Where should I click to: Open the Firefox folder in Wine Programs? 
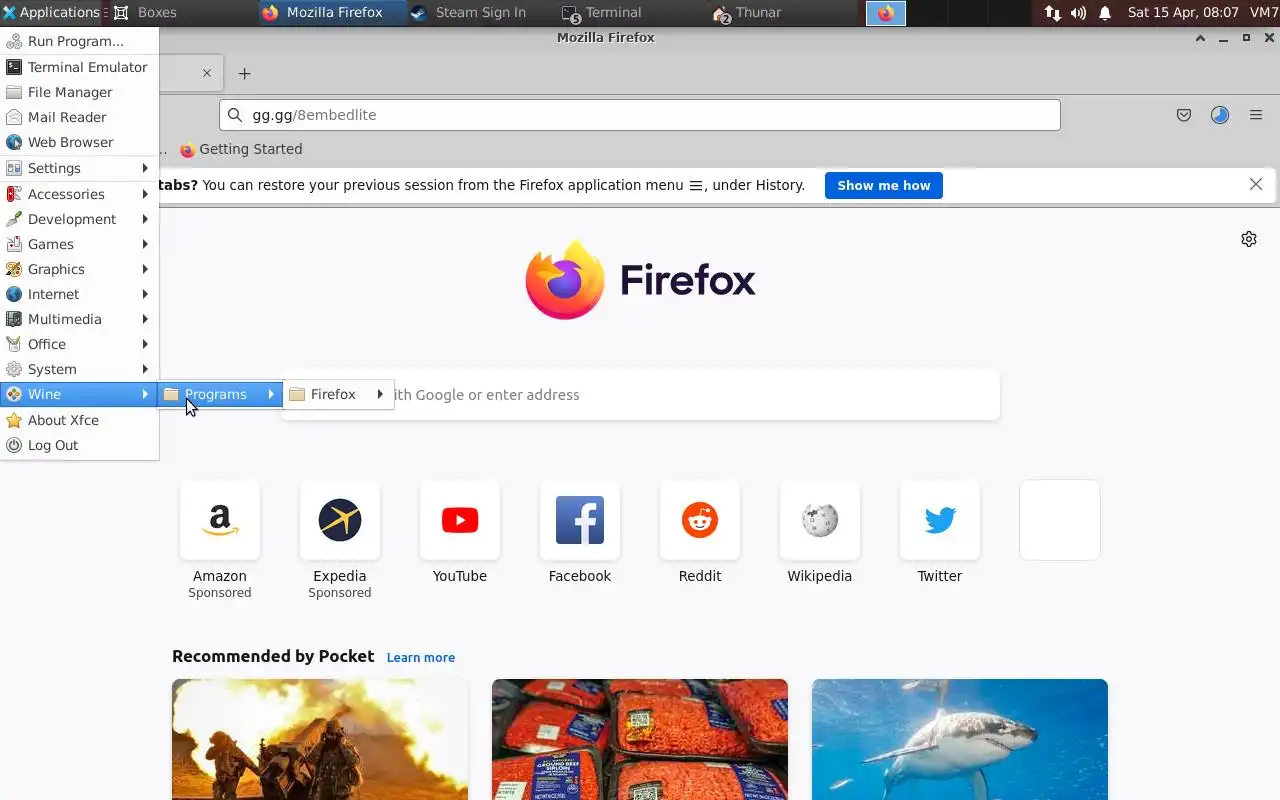pyautogui.click(x=338, y=394)
